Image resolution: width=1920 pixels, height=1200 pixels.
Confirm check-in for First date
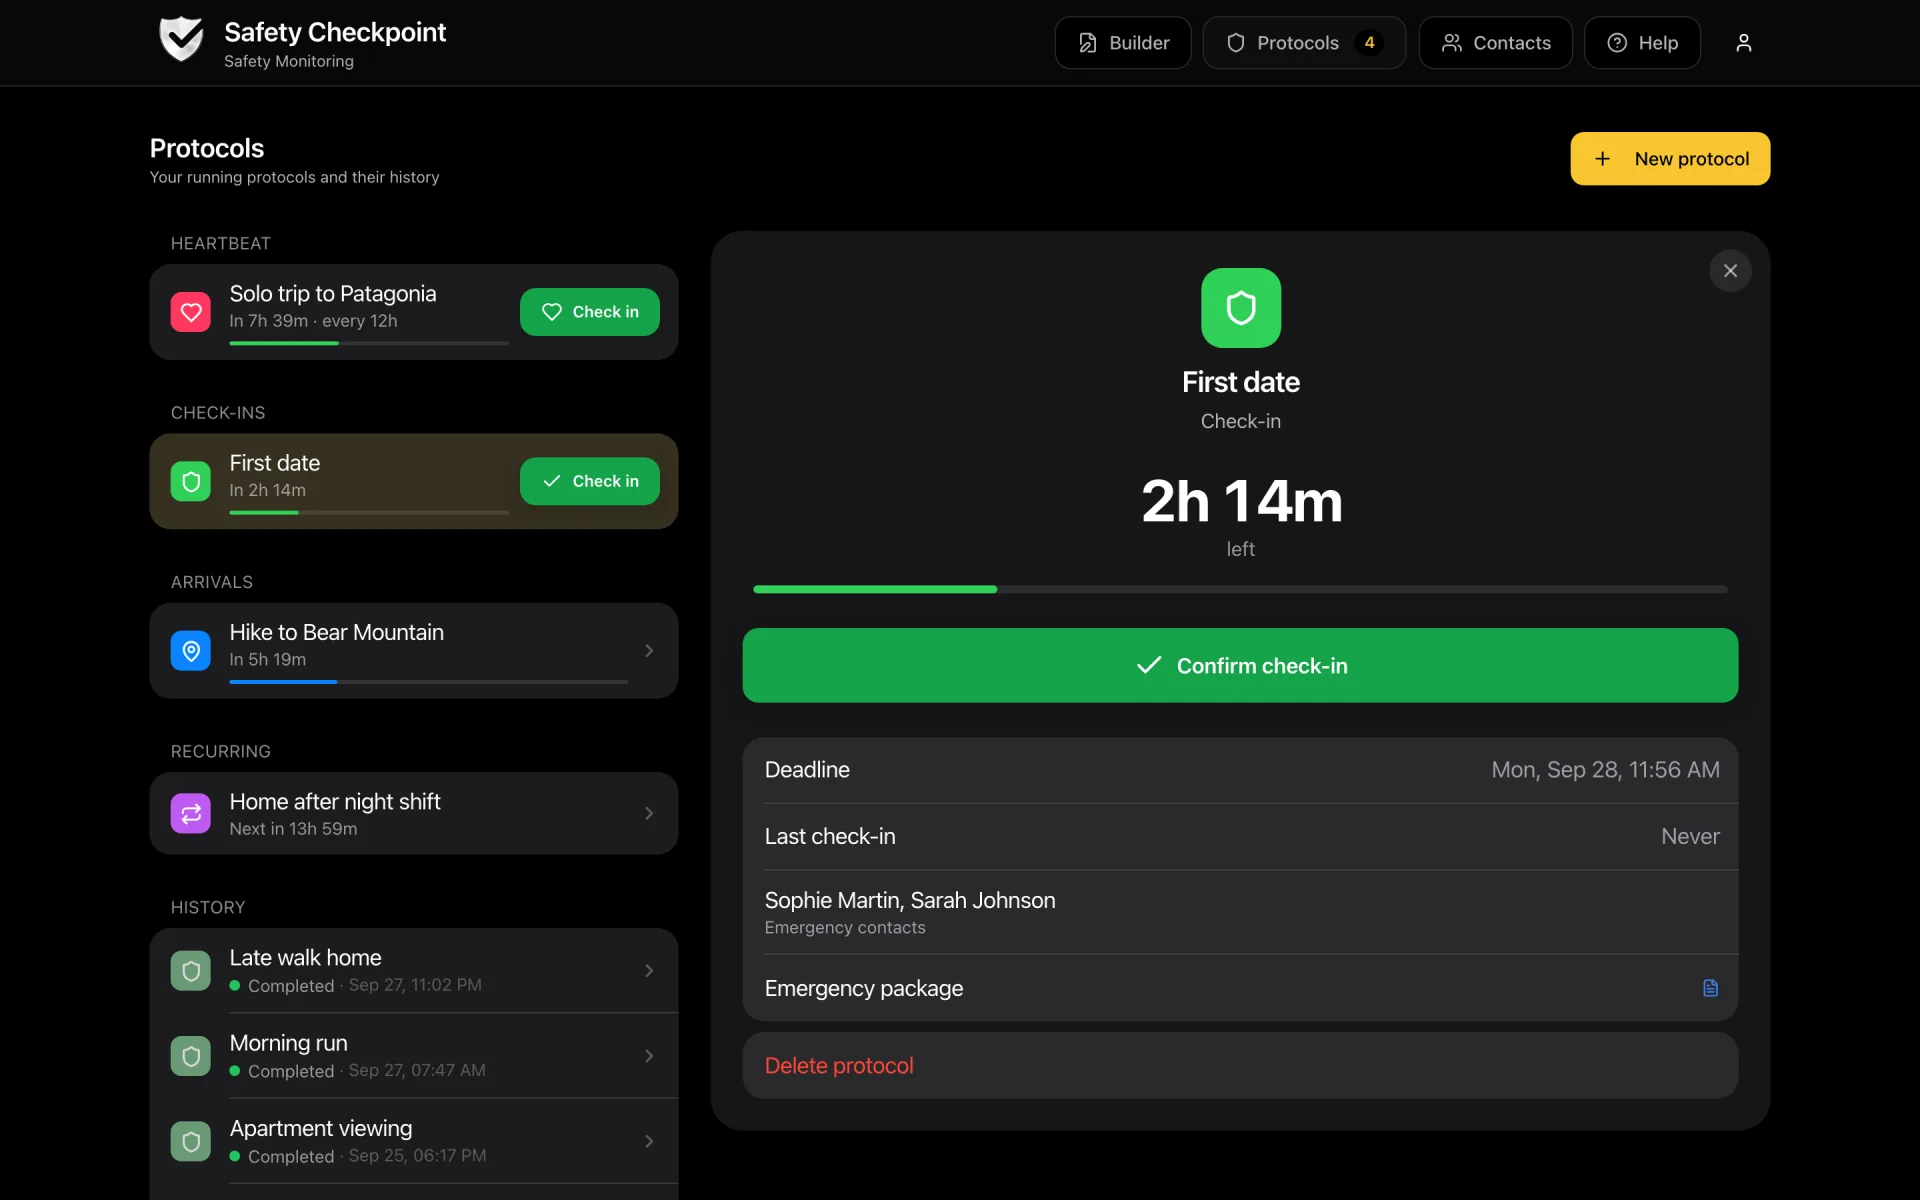coord(1240,665)
